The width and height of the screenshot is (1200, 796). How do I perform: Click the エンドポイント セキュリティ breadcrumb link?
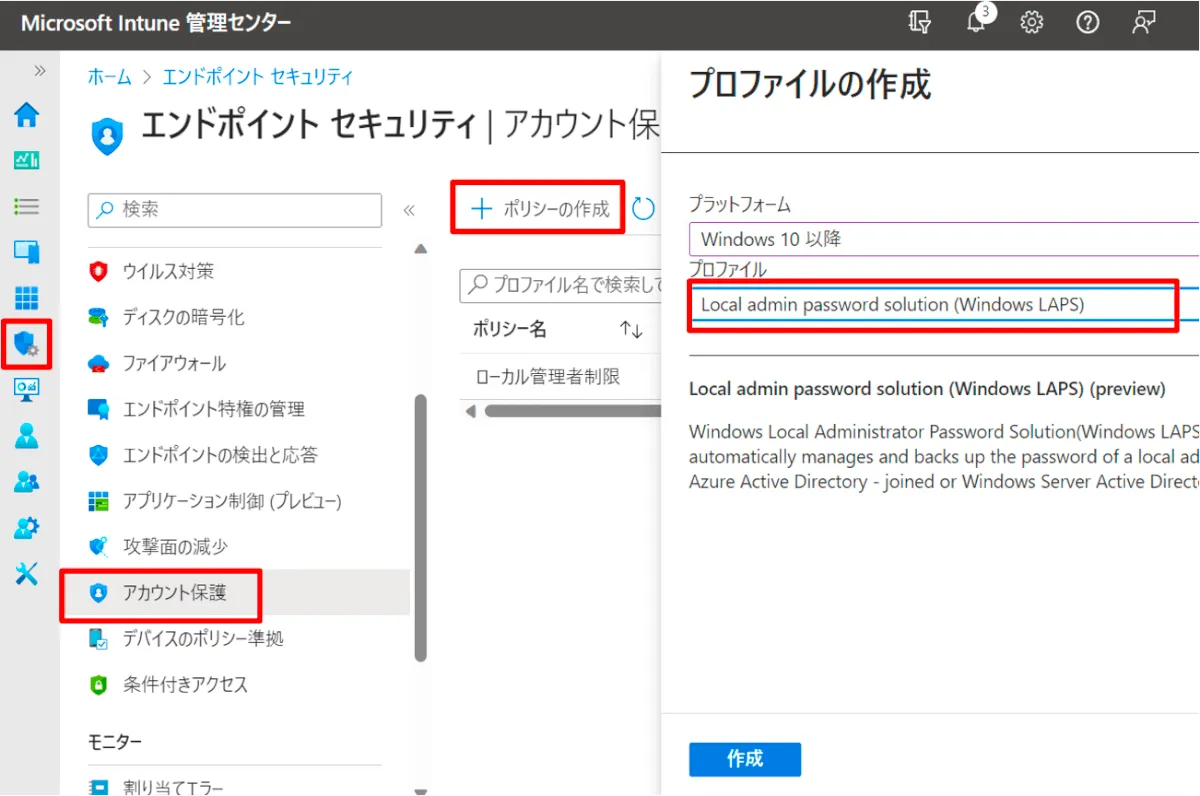coord(258,77)
